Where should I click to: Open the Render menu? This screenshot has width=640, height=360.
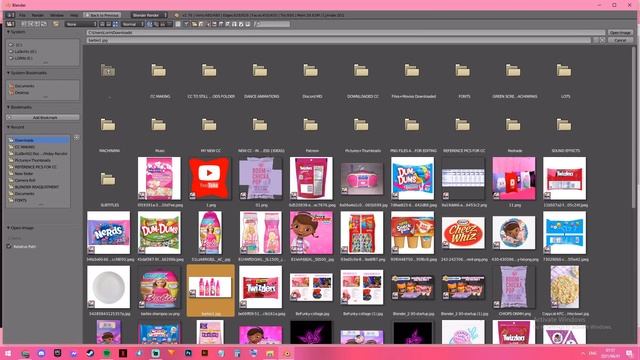(38, 15)
